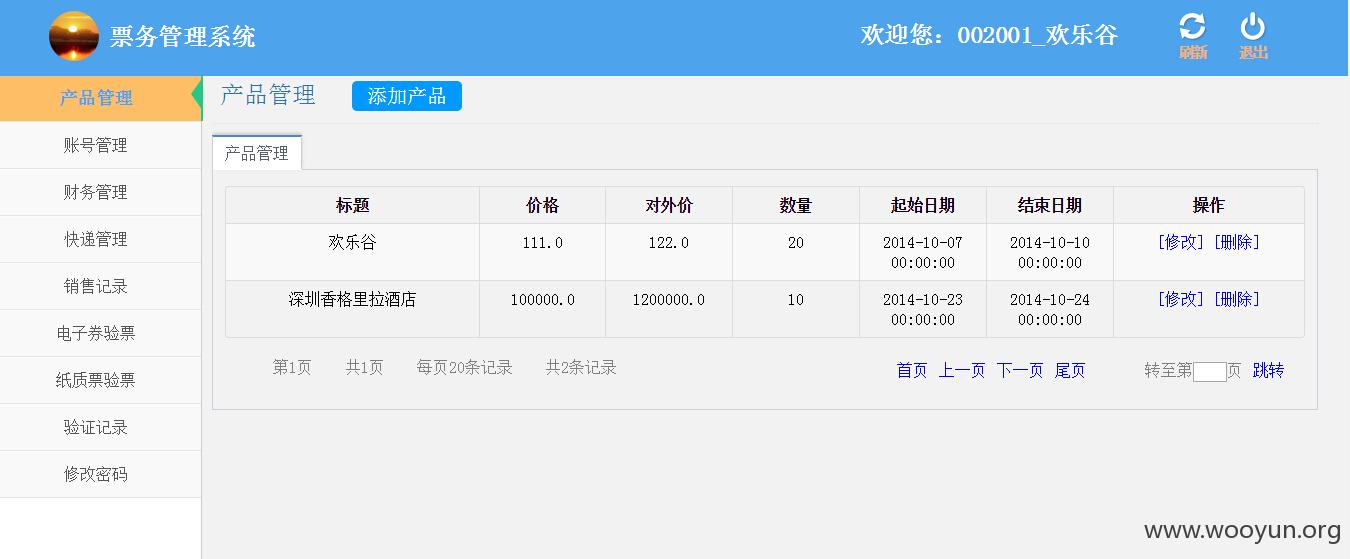This screenshot has width=1350, height=559.
Task: Click the 结束日期 column header
Action: 1050,205
